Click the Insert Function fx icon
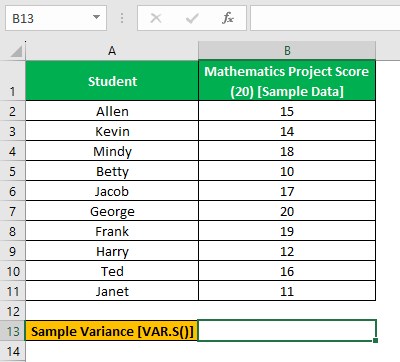 point(228,18)
